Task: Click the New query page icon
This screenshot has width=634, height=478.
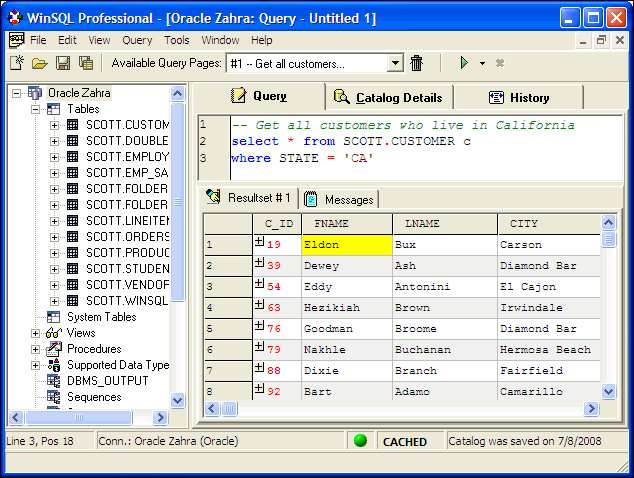Action: [x=17, y=63]
